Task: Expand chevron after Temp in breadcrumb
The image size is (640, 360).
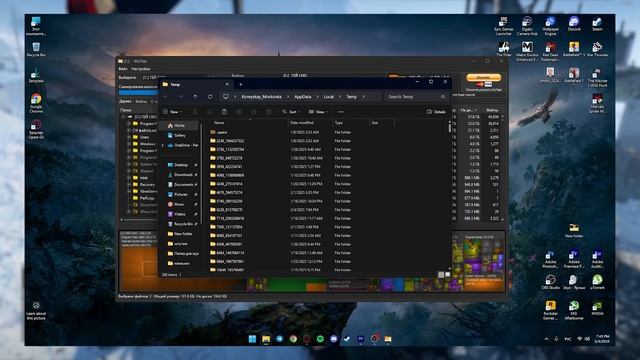Action: click(x=363, y=97)
